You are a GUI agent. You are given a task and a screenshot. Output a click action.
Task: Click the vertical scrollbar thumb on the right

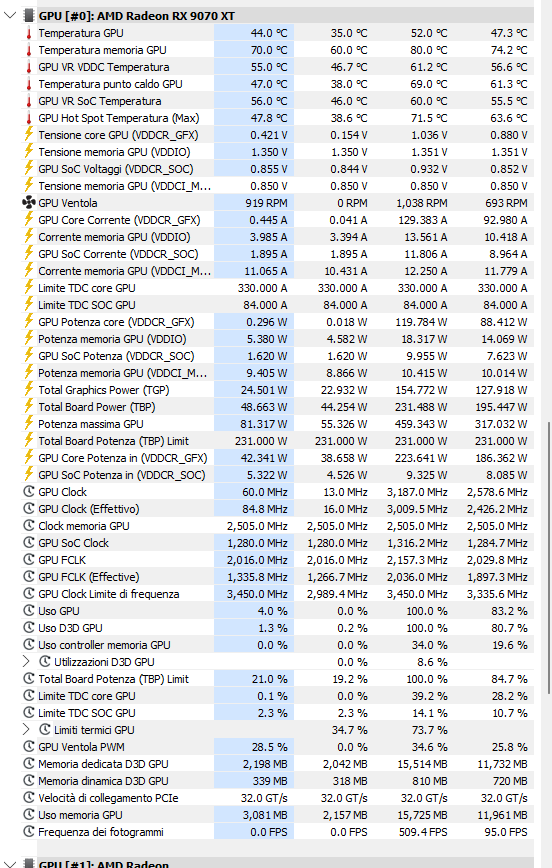pyautogui.click(x=549, y=557)
